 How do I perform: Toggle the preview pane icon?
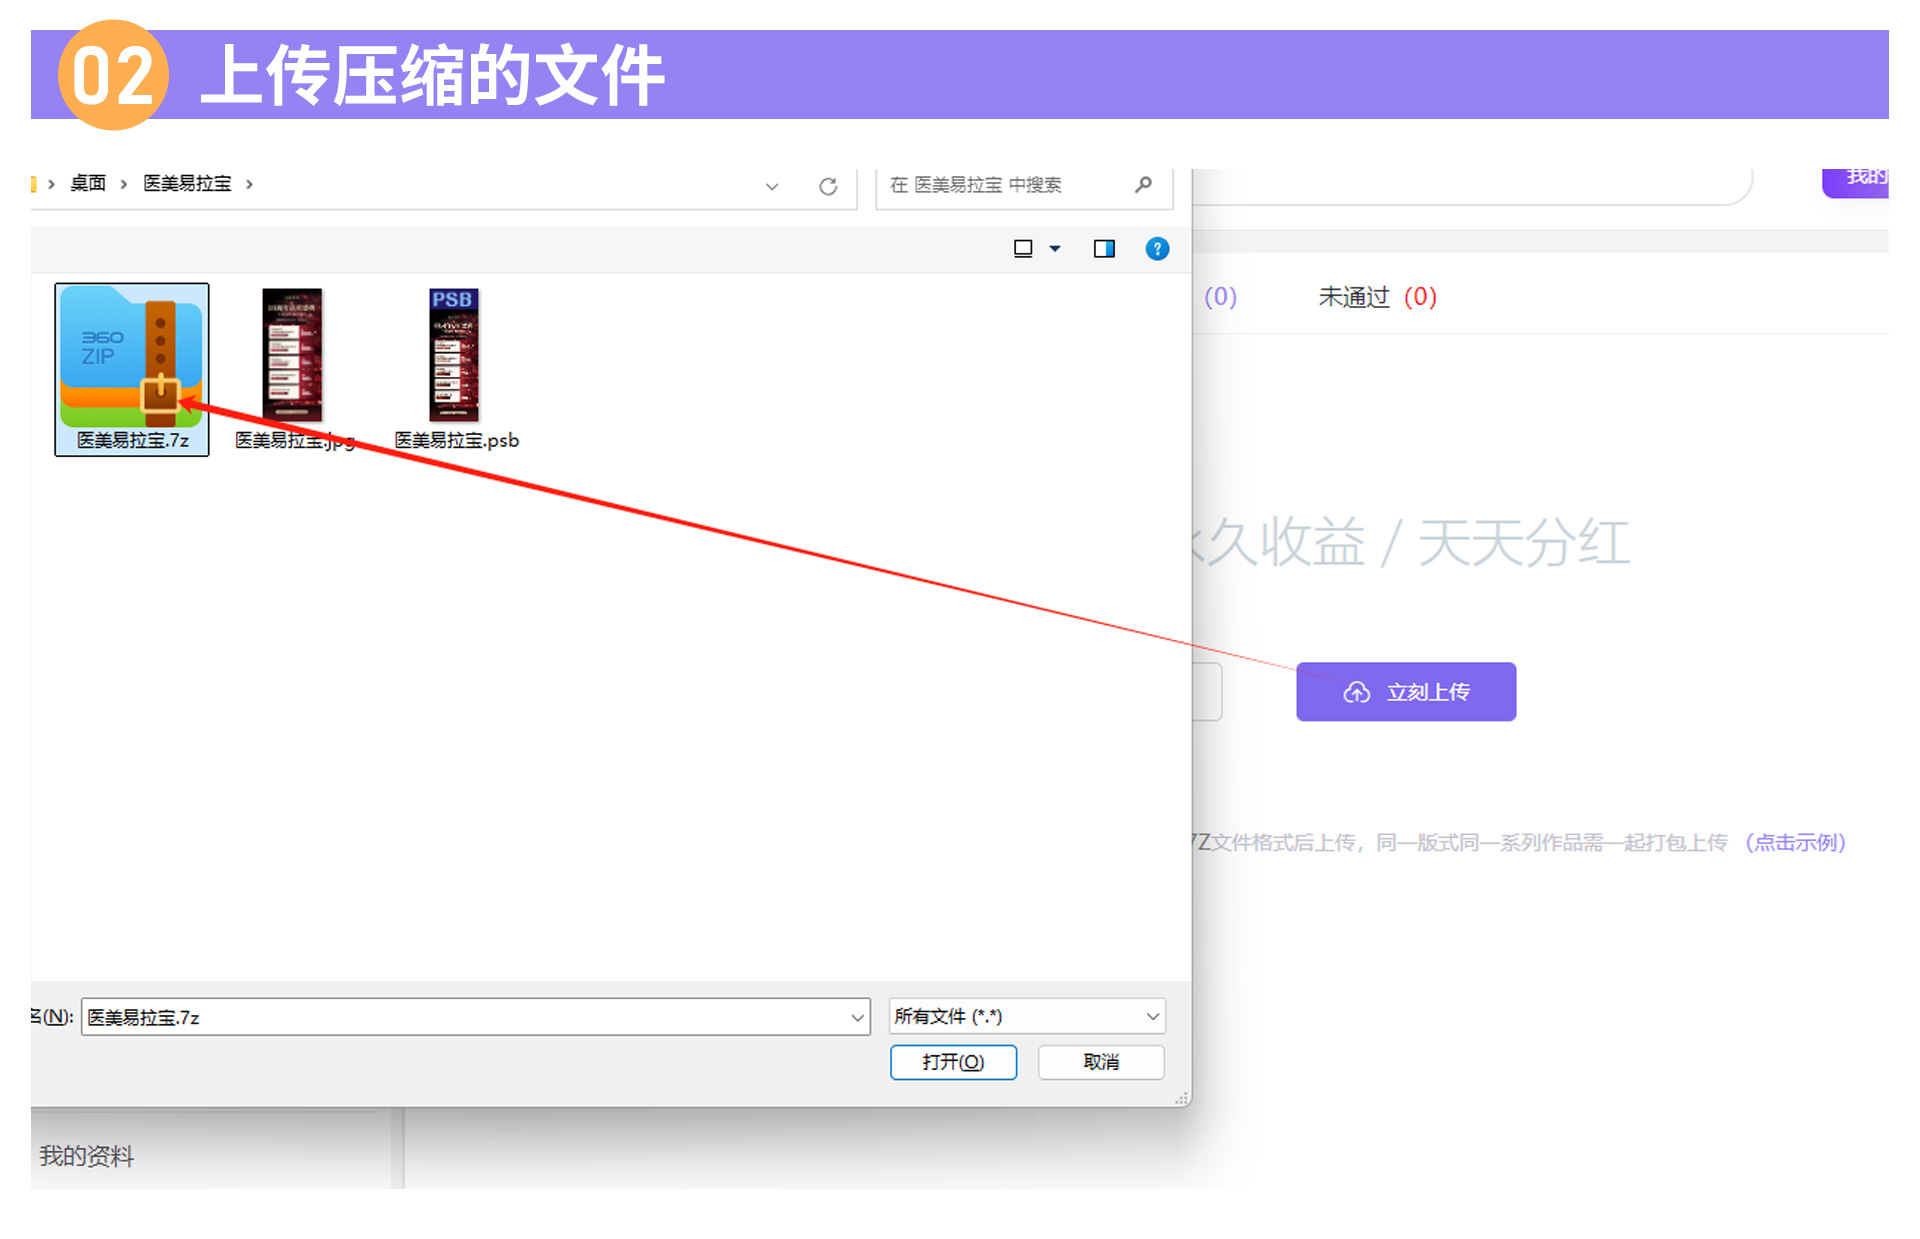1104,249
